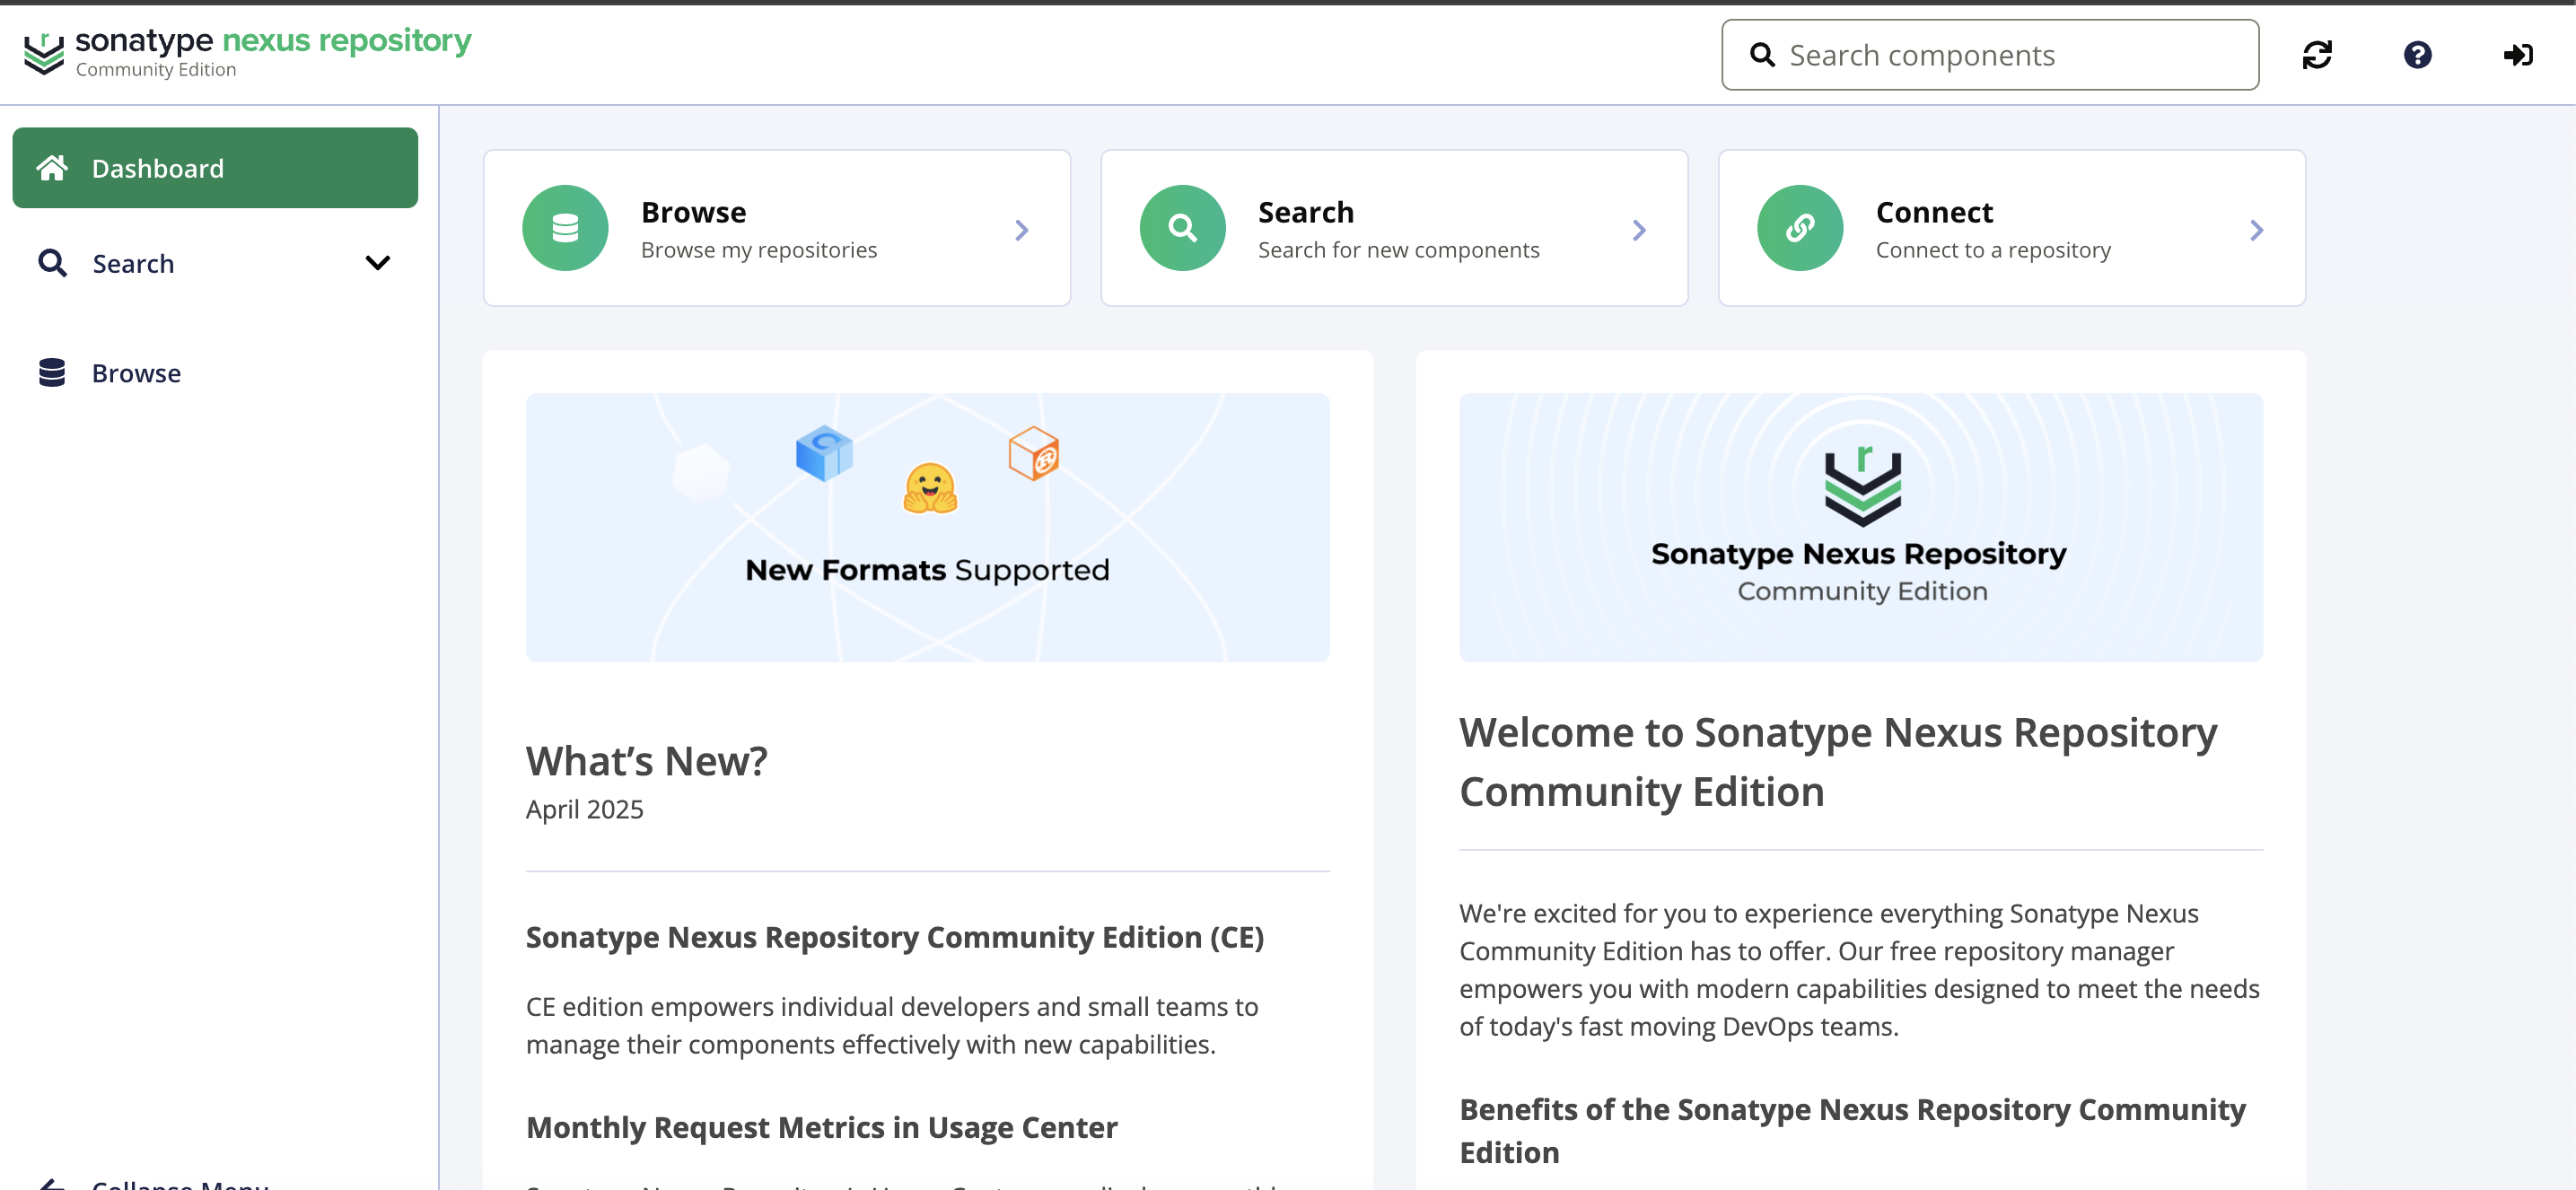This screenshot has height=1190, width=2576.
Task: Open Search in the sidebar menu
Action: coord(133,264)
